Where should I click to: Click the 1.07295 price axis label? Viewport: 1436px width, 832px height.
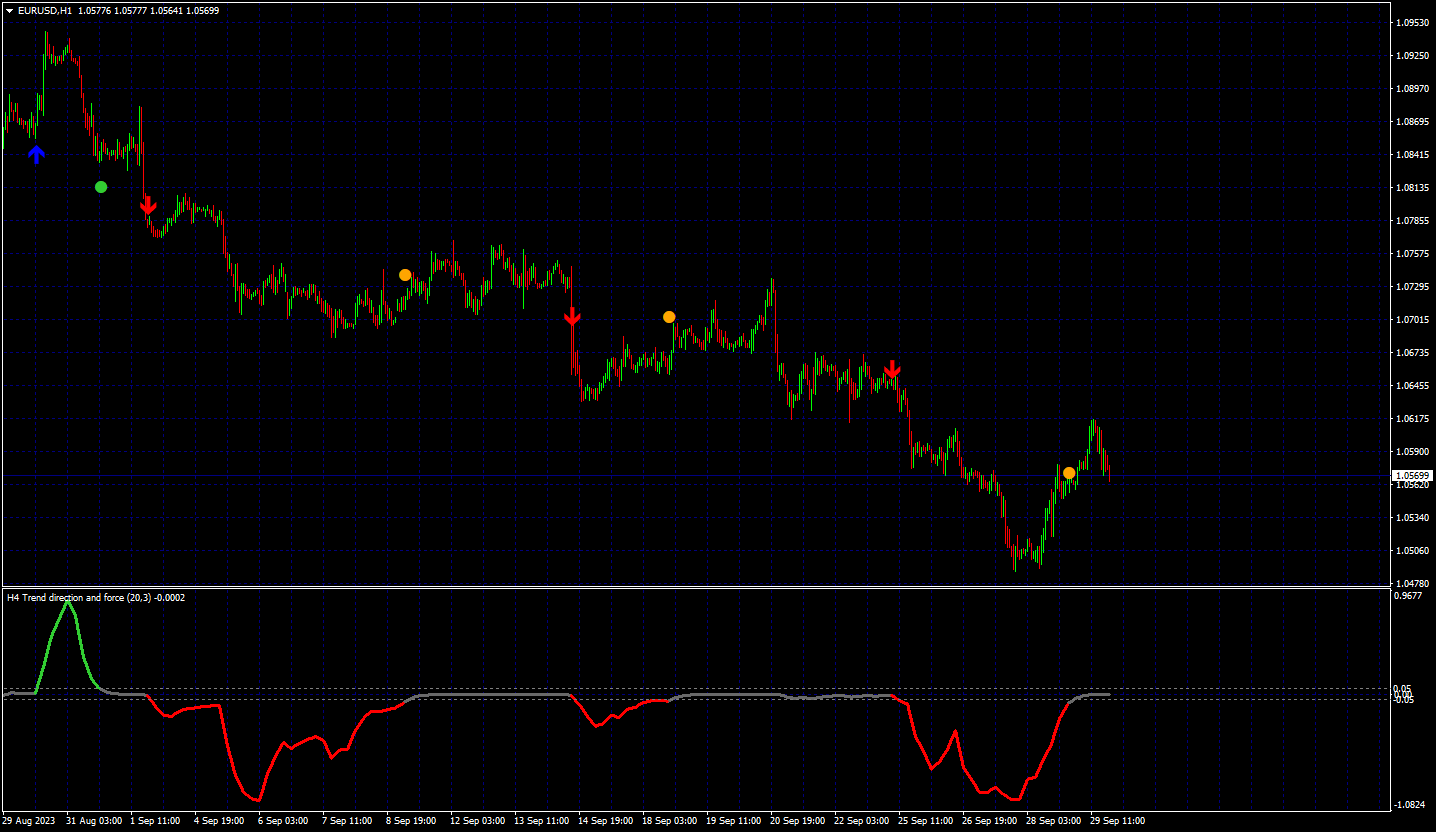coord(1412,286)
